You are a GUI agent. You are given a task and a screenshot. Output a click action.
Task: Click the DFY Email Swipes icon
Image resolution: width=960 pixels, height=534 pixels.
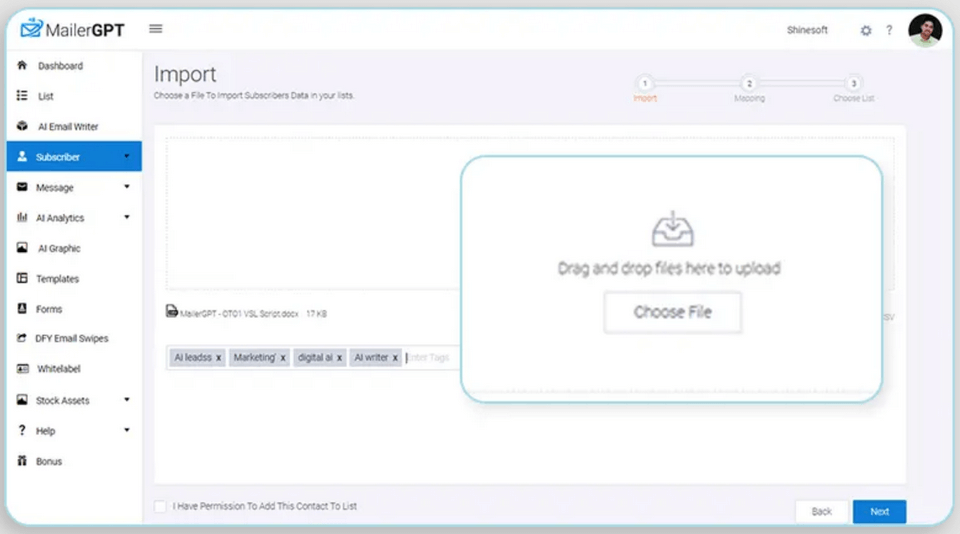[x=22, y=337]
